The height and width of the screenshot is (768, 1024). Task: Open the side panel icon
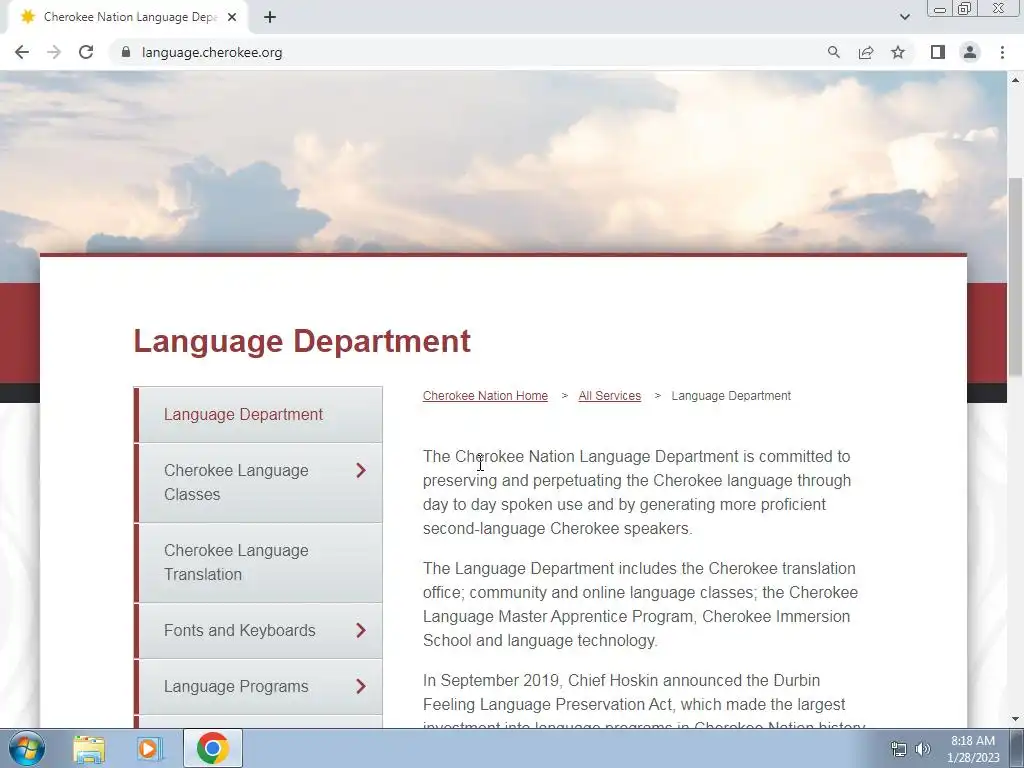point(938,52)
